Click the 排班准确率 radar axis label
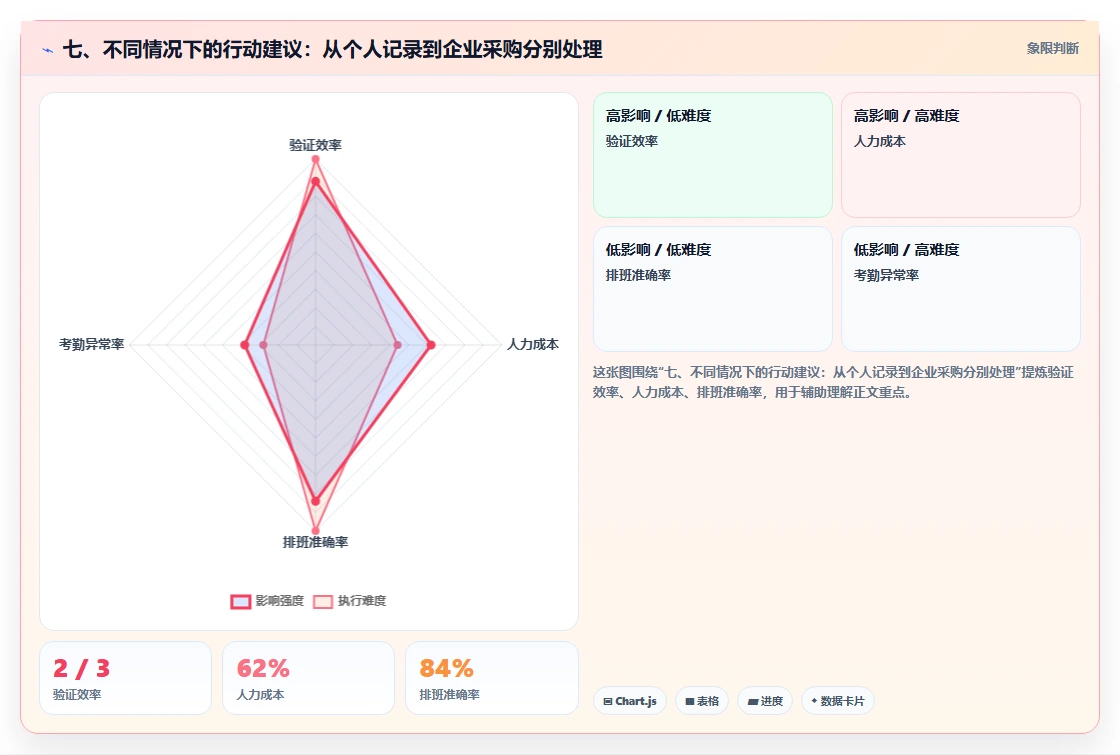Image resolution: width=1120 pixels, height=755 pixels. coord(315,542)
